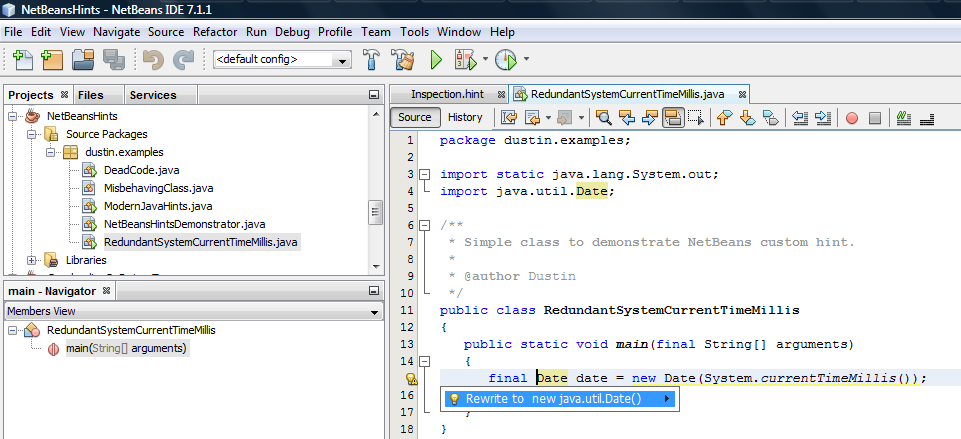Collapse the import code fold at line 3
Image resolution: width=961 pixels, height=439 pixels.
(x=424, y=175)
